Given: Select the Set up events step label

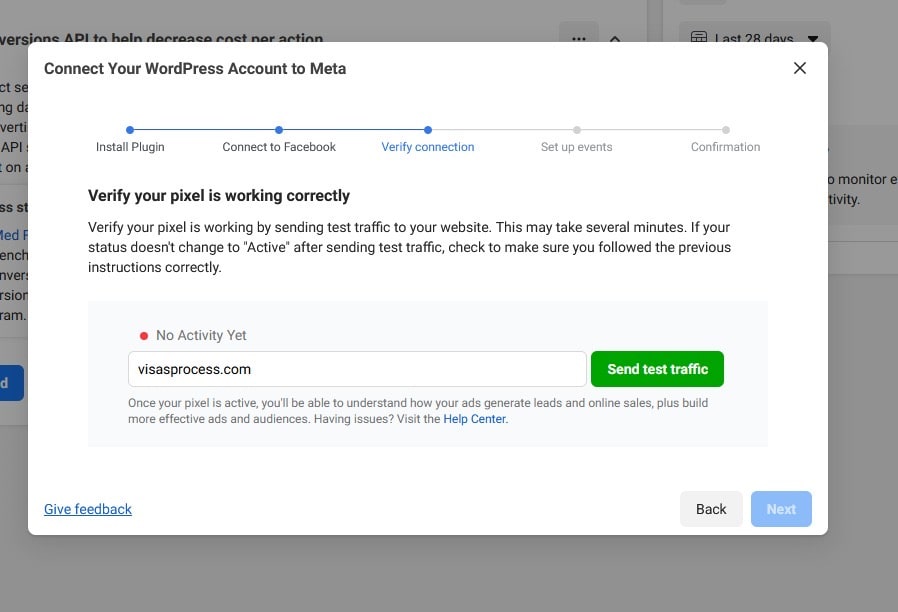Looking at the screenshot, I should pos(576,147).
